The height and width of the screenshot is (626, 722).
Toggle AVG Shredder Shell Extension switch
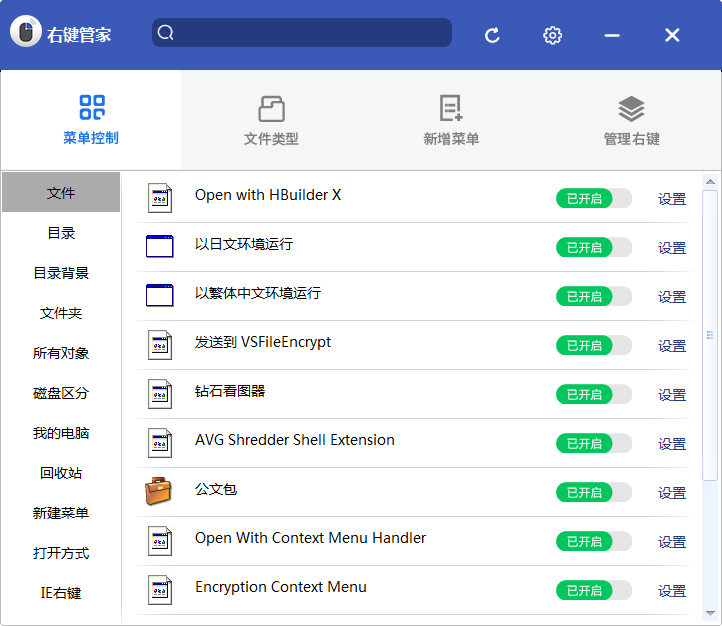coord(594,444)
